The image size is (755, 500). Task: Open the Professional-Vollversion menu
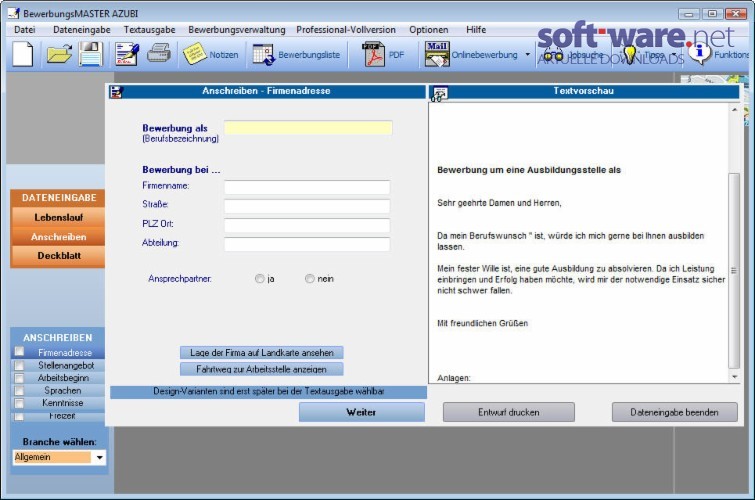coord(346,29)
